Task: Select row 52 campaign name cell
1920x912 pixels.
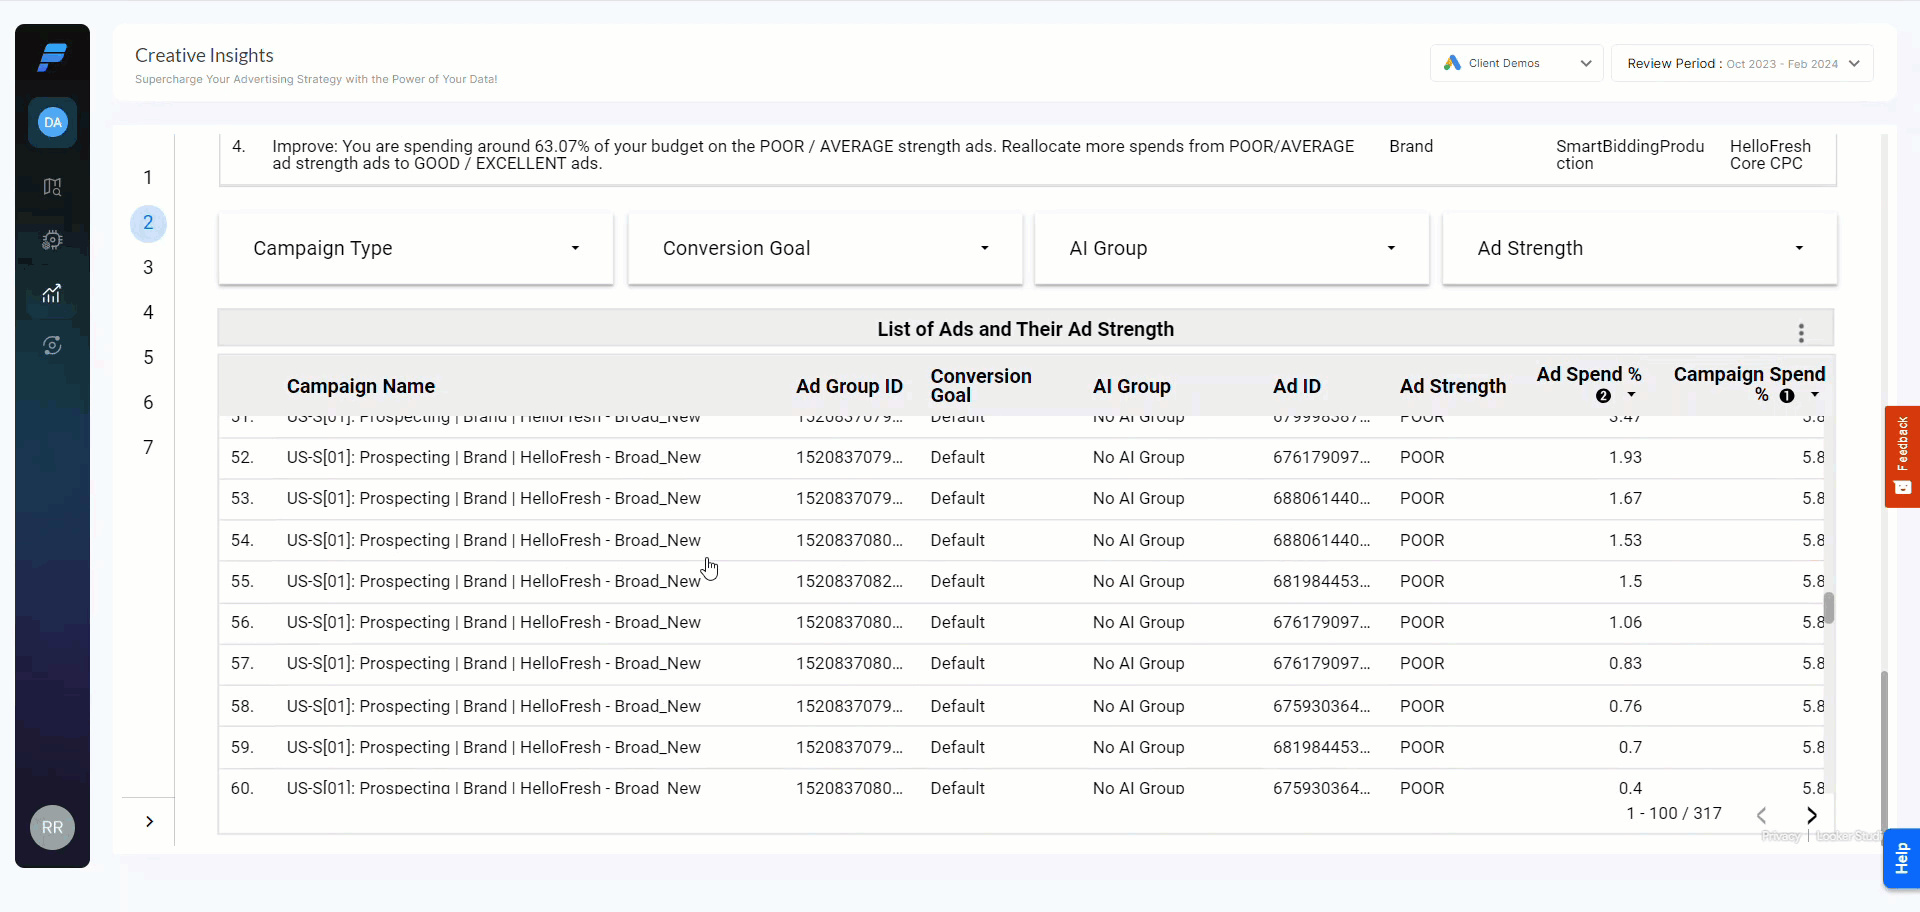Action: pyautogui.click(x=494, y=457)
